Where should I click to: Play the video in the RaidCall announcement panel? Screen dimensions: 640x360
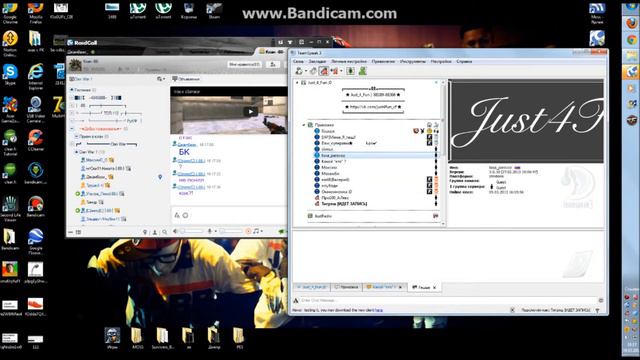point(250,112)
